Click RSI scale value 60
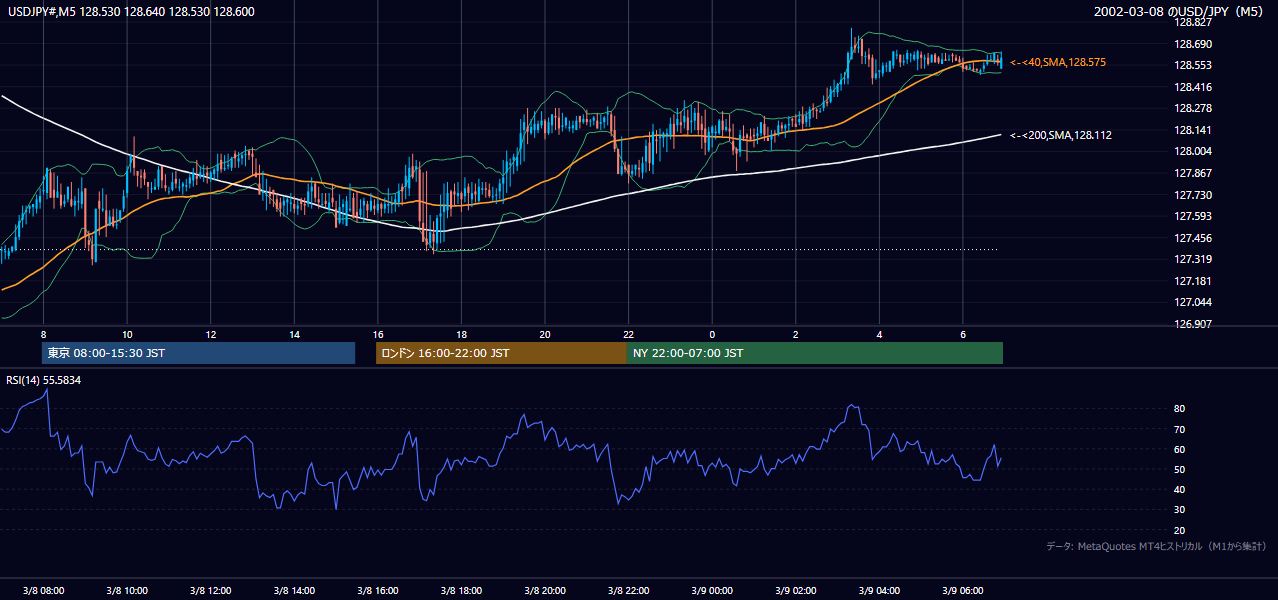 click(x=1180, y=449)
